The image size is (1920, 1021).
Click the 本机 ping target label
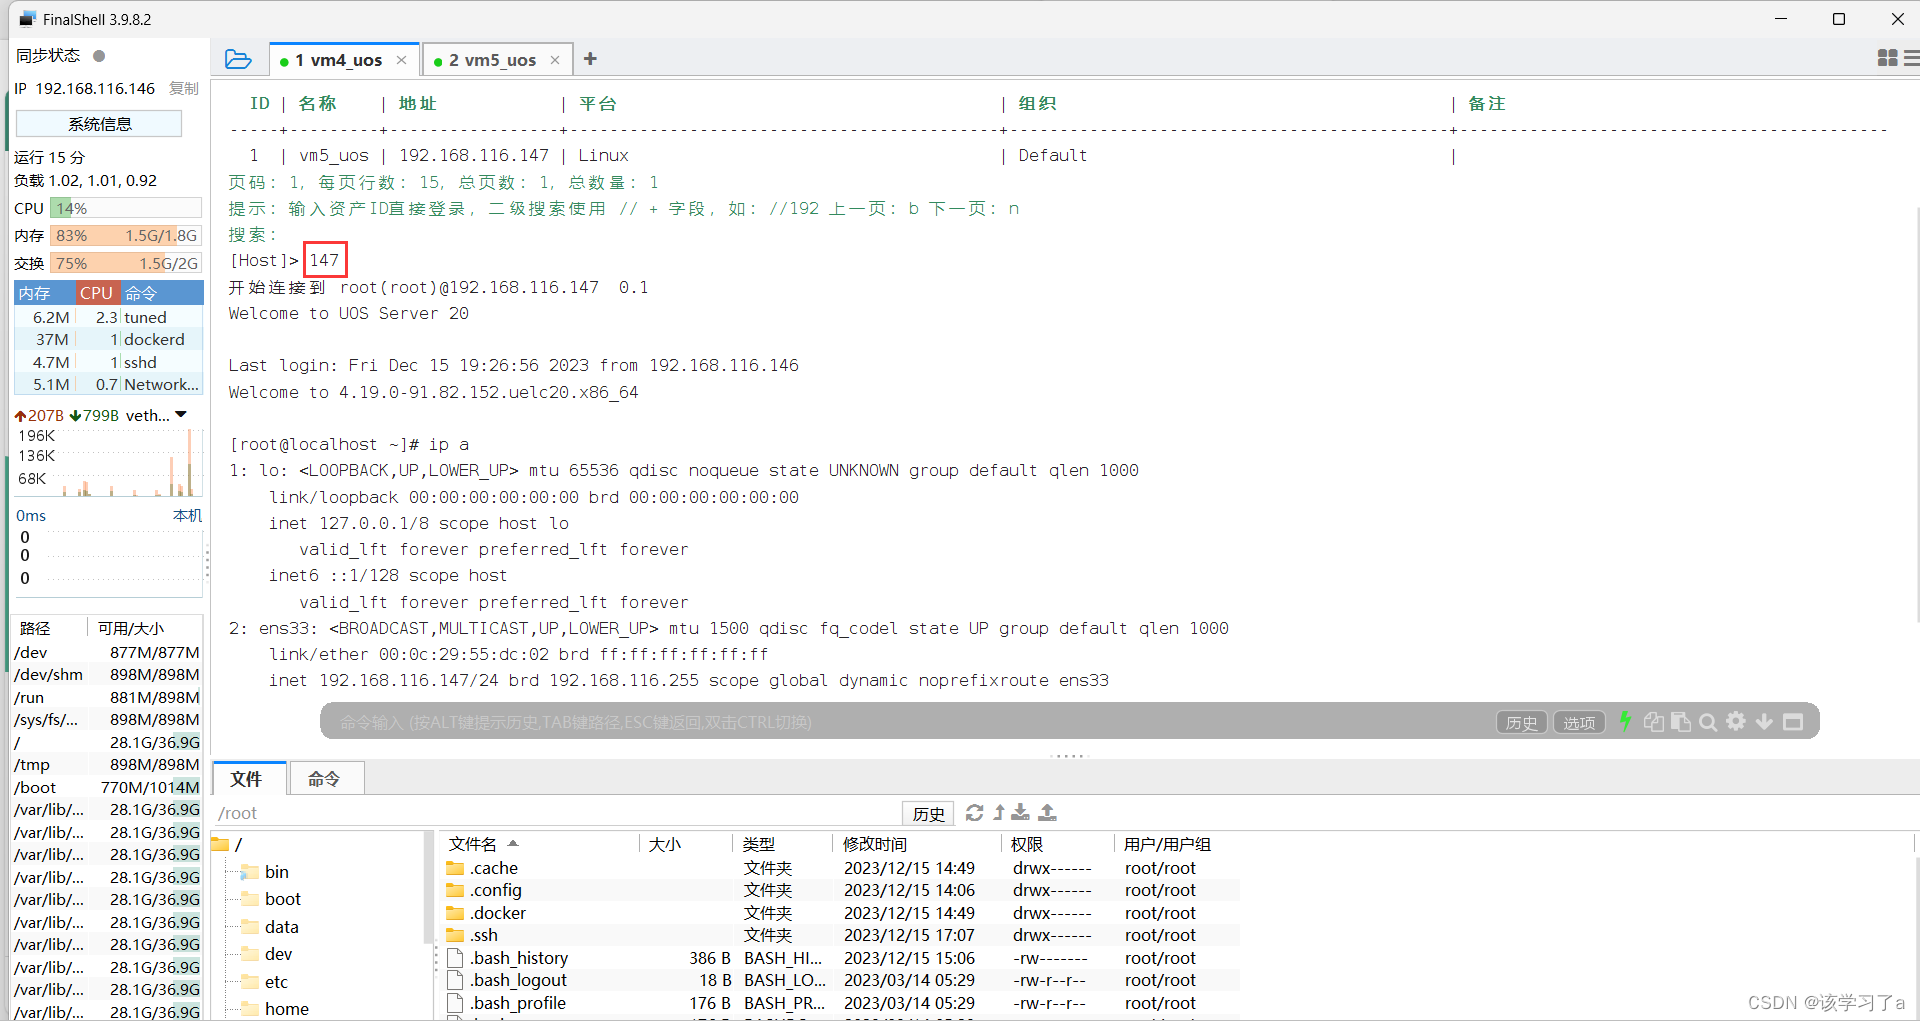point(187,515)
